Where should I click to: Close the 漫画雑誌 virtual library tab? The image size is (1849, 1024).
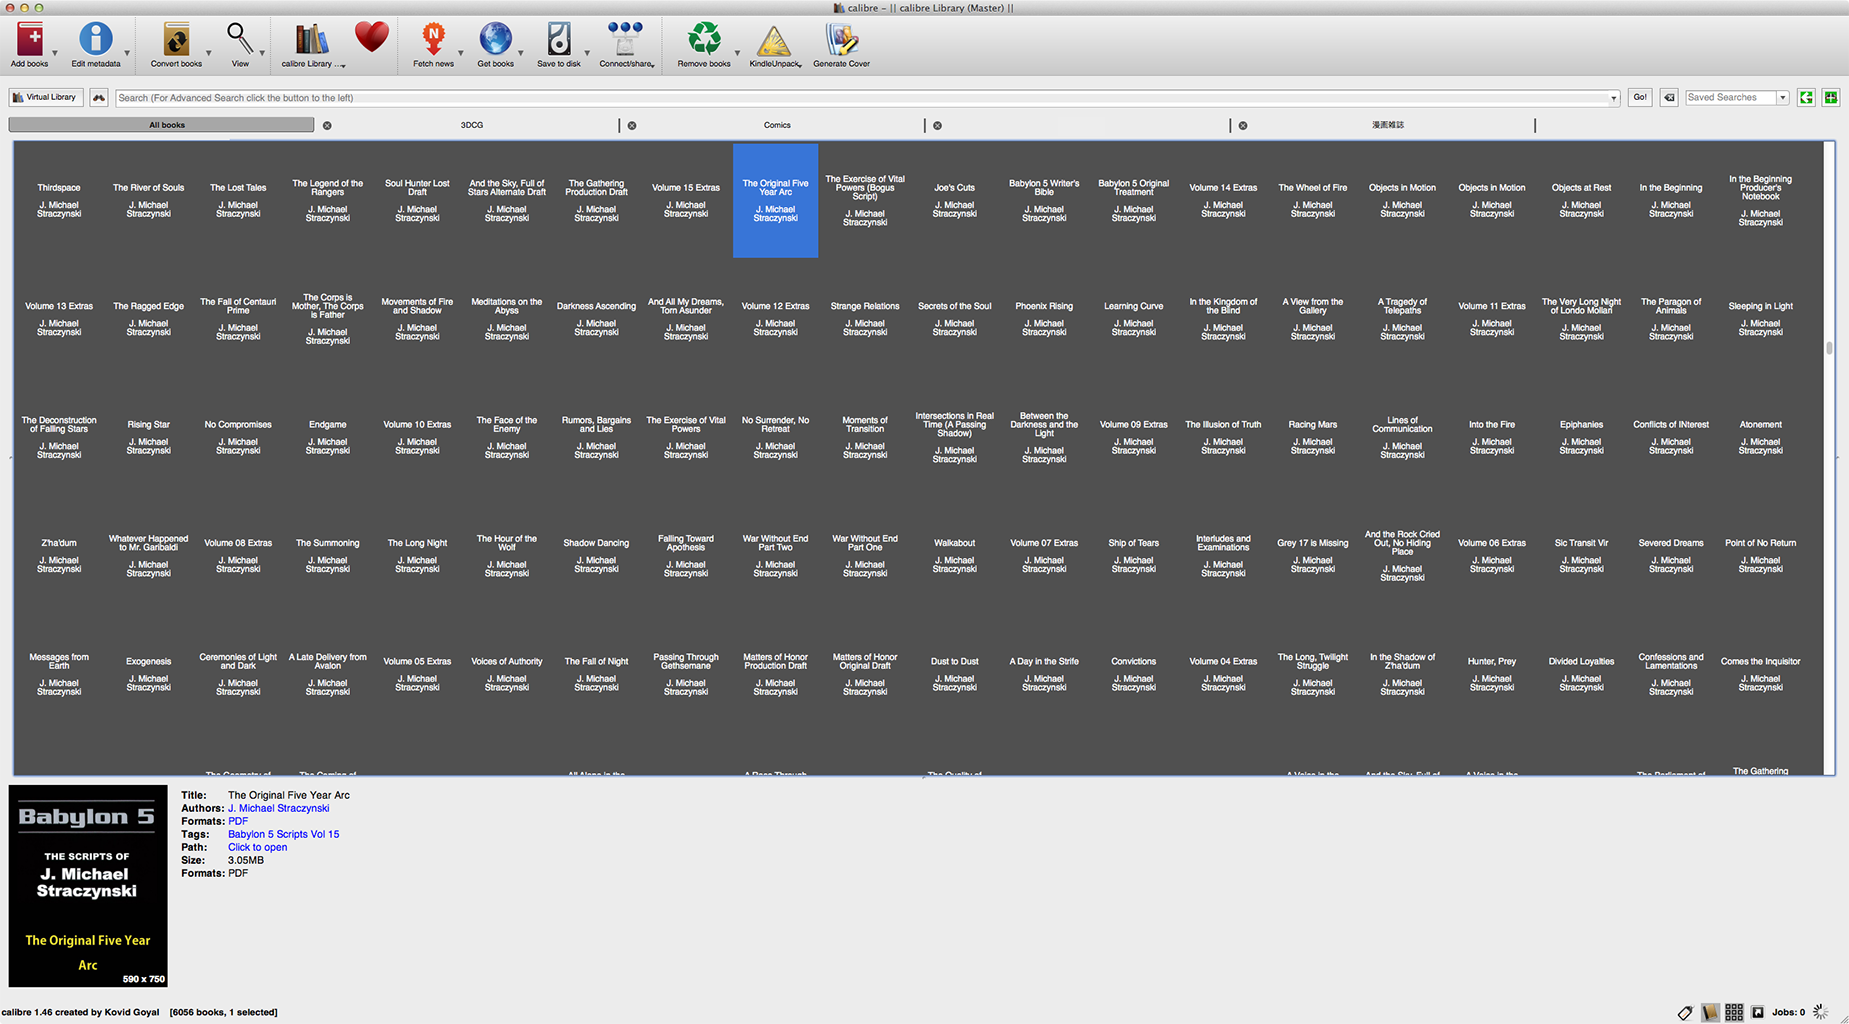(1243, 125)
